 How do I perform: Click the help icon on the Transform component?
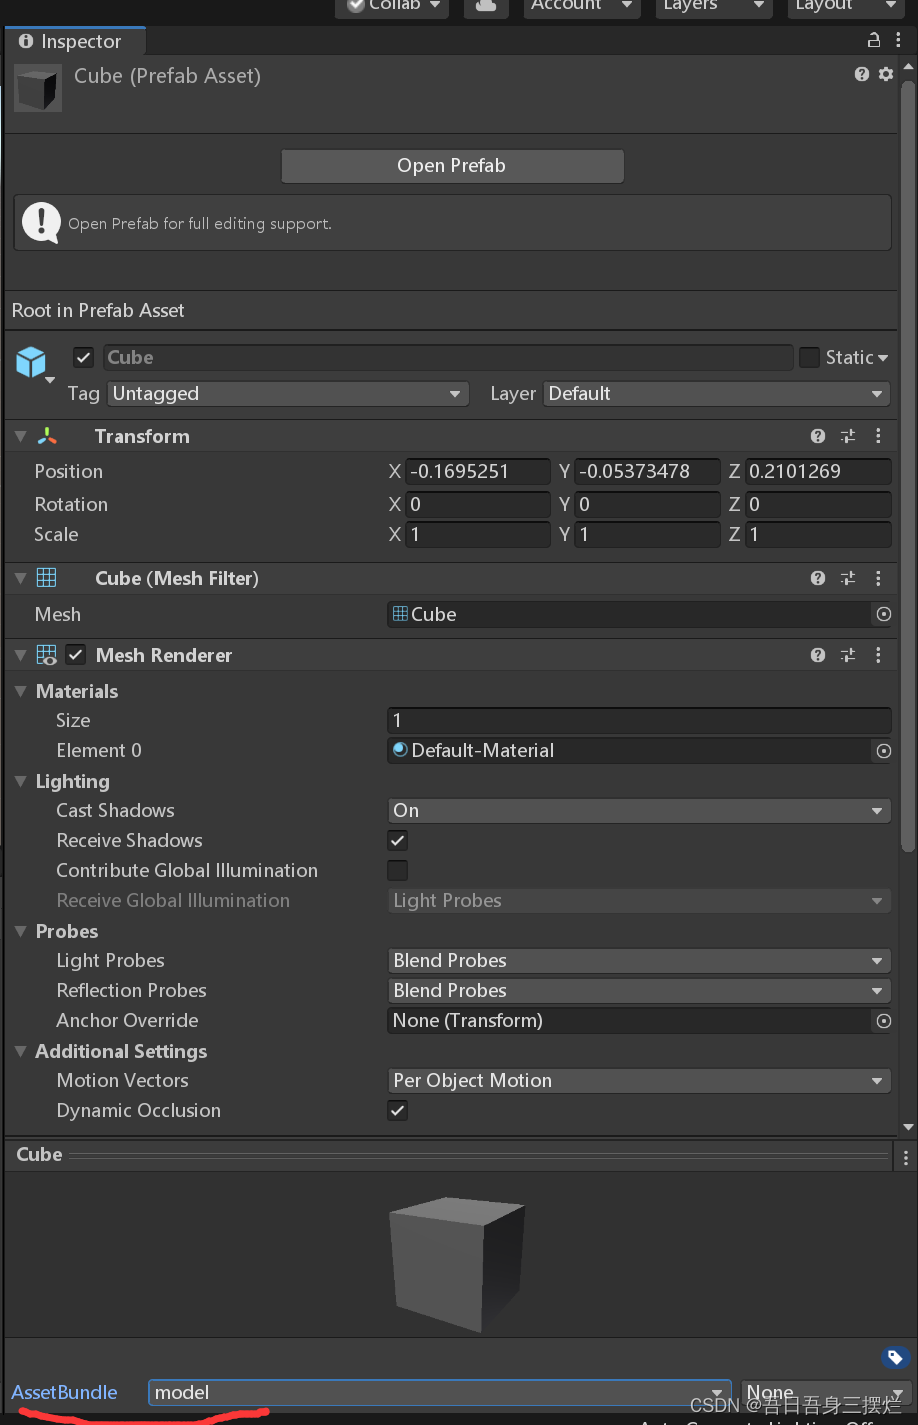point(818,436)
